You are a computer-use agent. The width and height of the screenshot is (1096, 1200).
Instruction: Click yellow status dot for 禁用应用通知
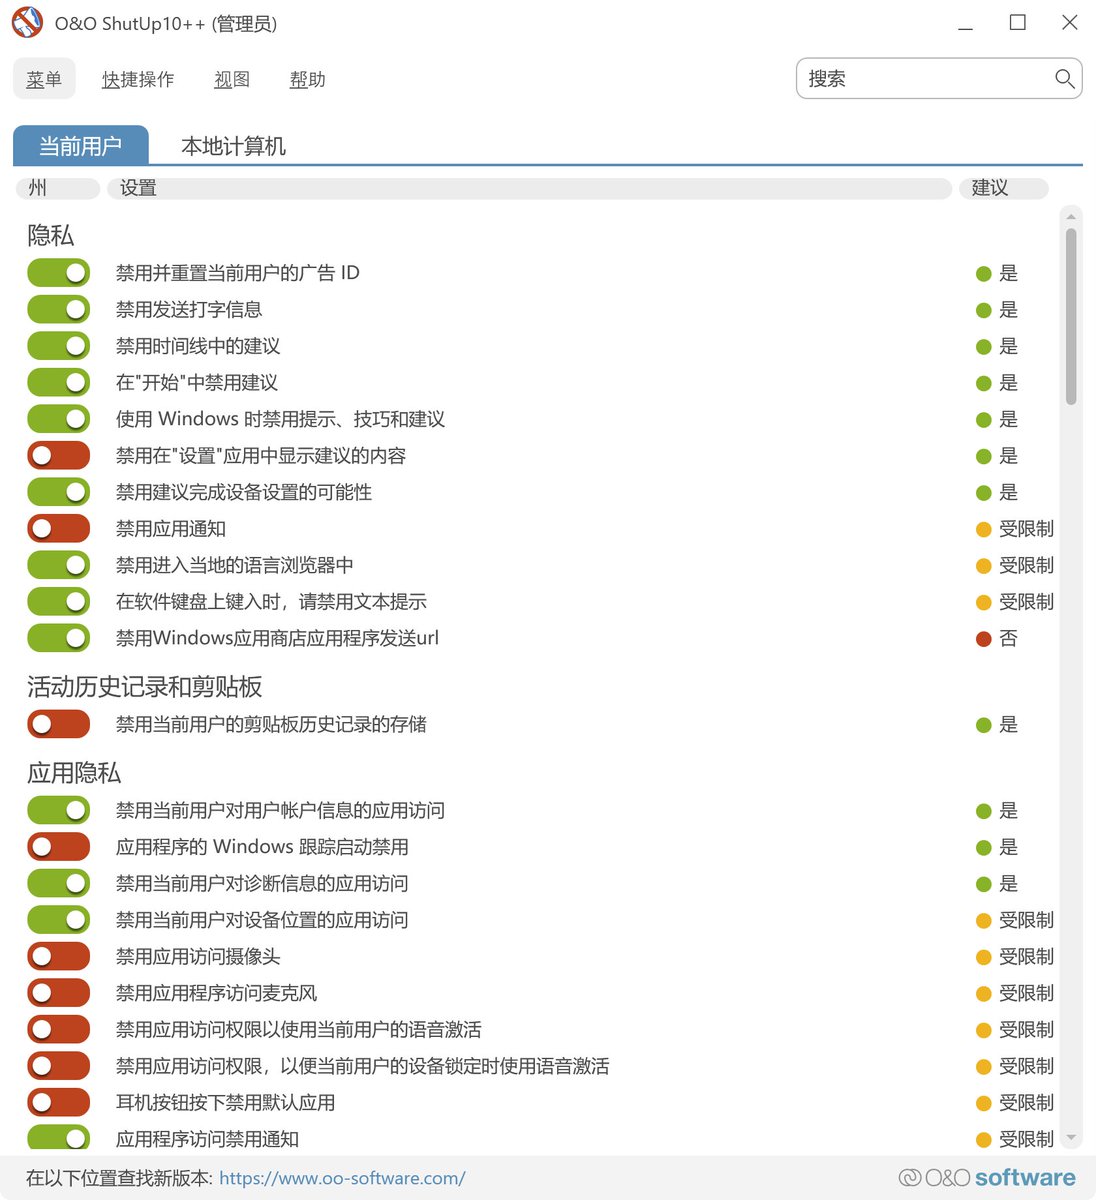[983, 529]
